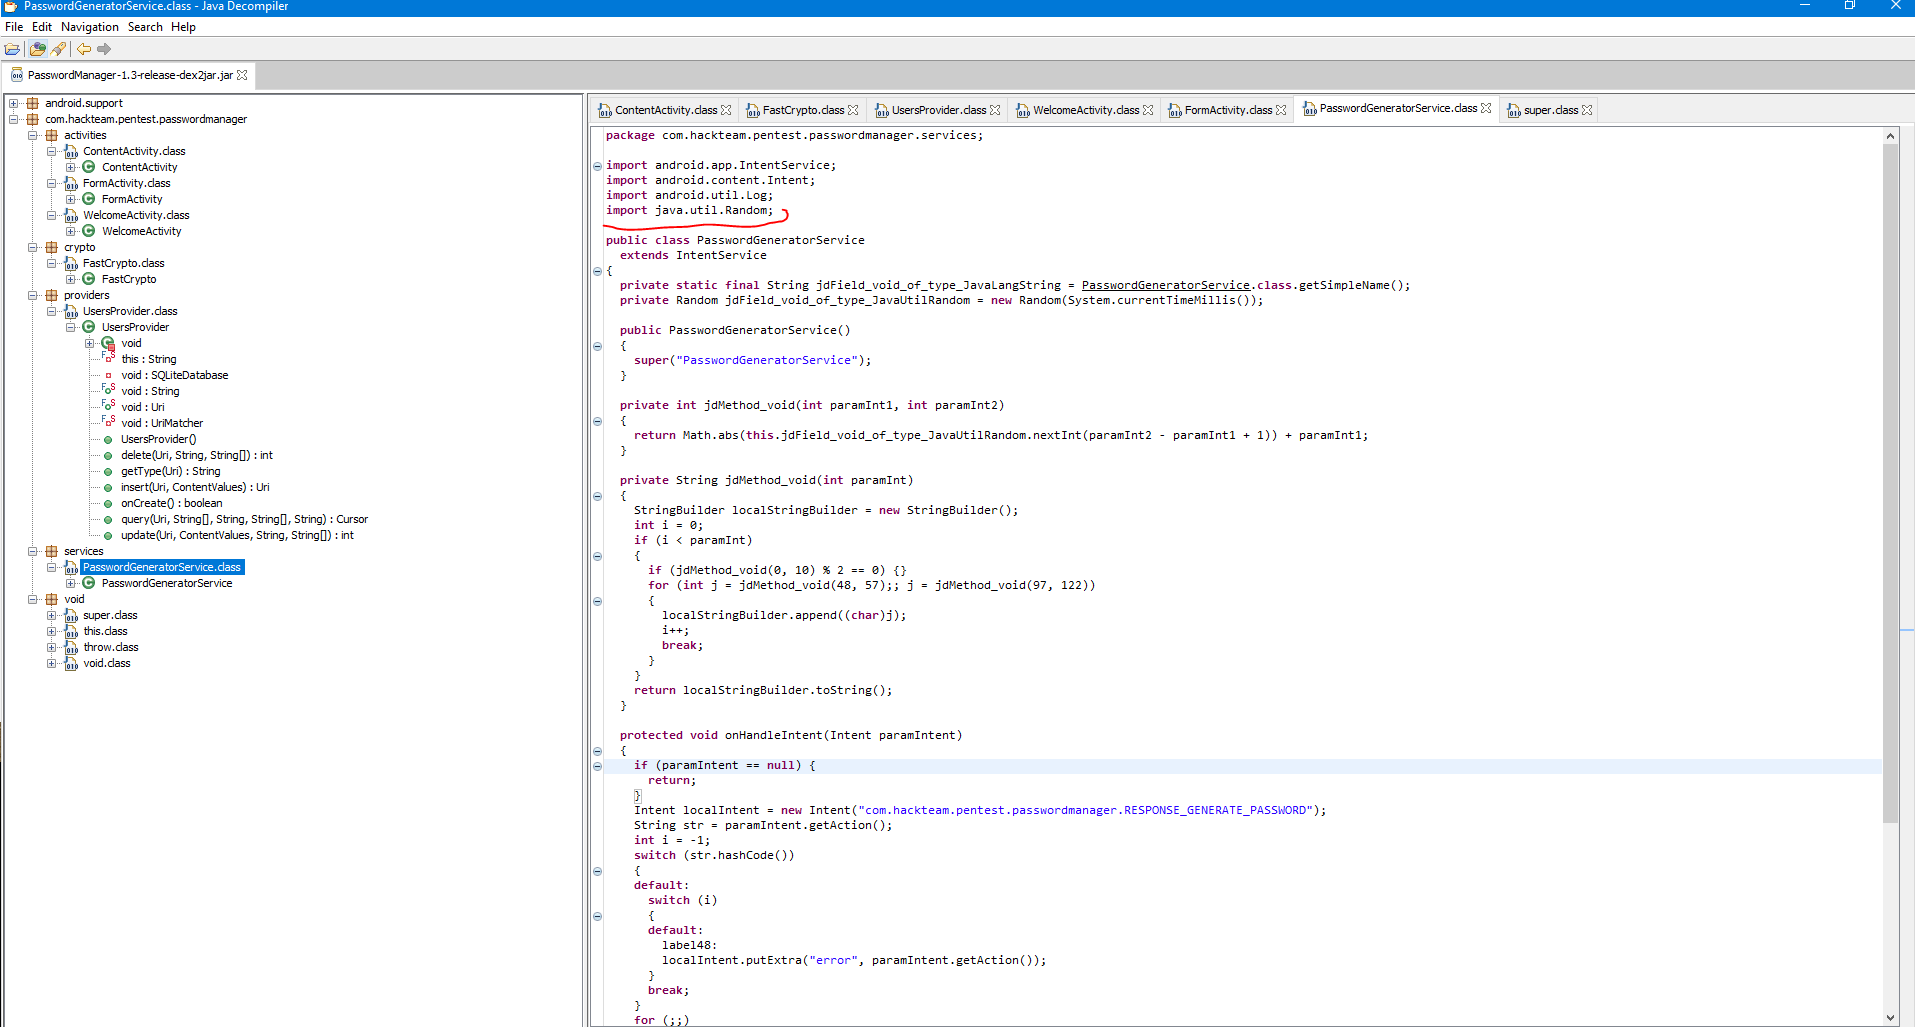
Task: Switch to the ContentActivity.class tab
Action: click(x=665, y=110)
